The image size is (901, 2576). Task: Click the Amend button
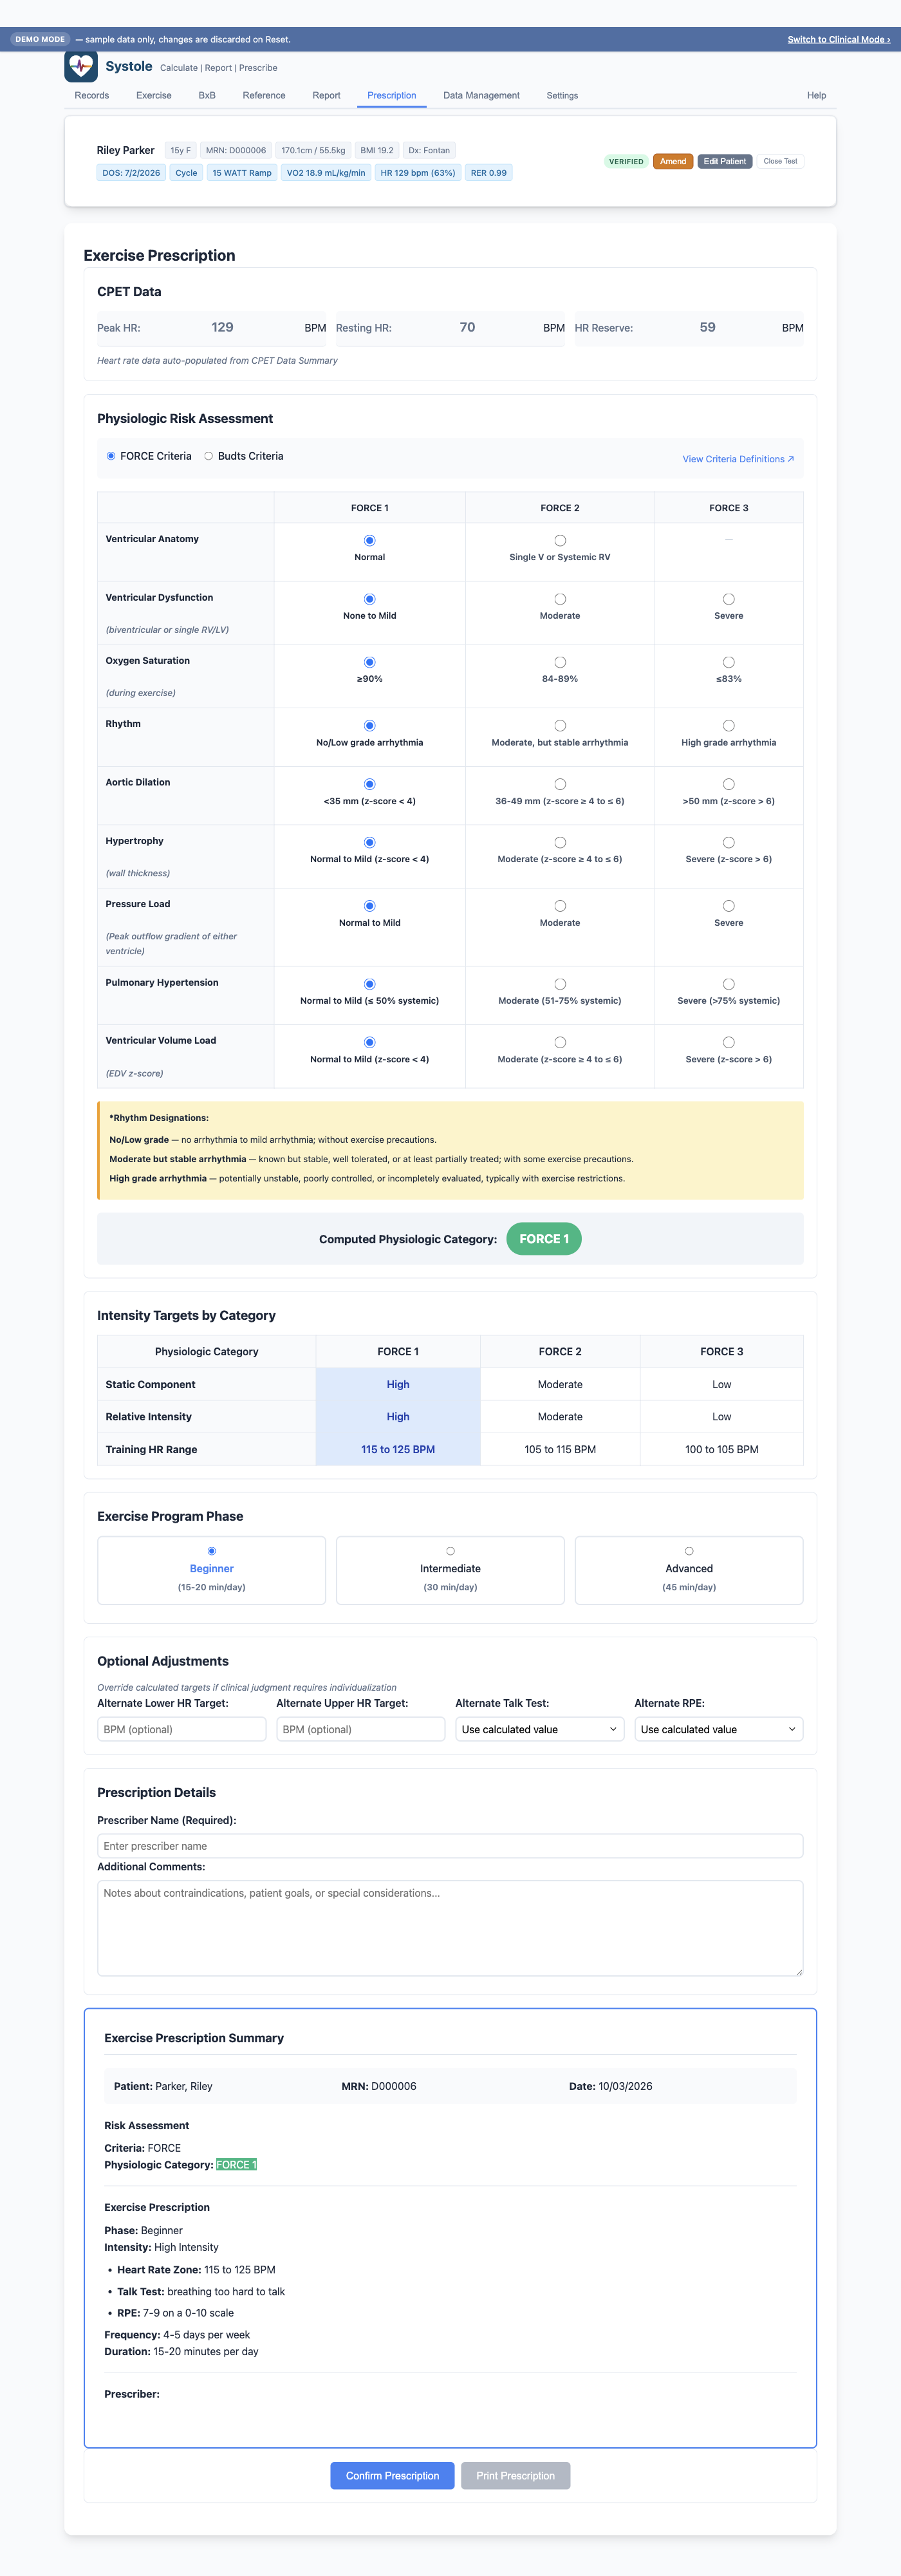(673, 161)
